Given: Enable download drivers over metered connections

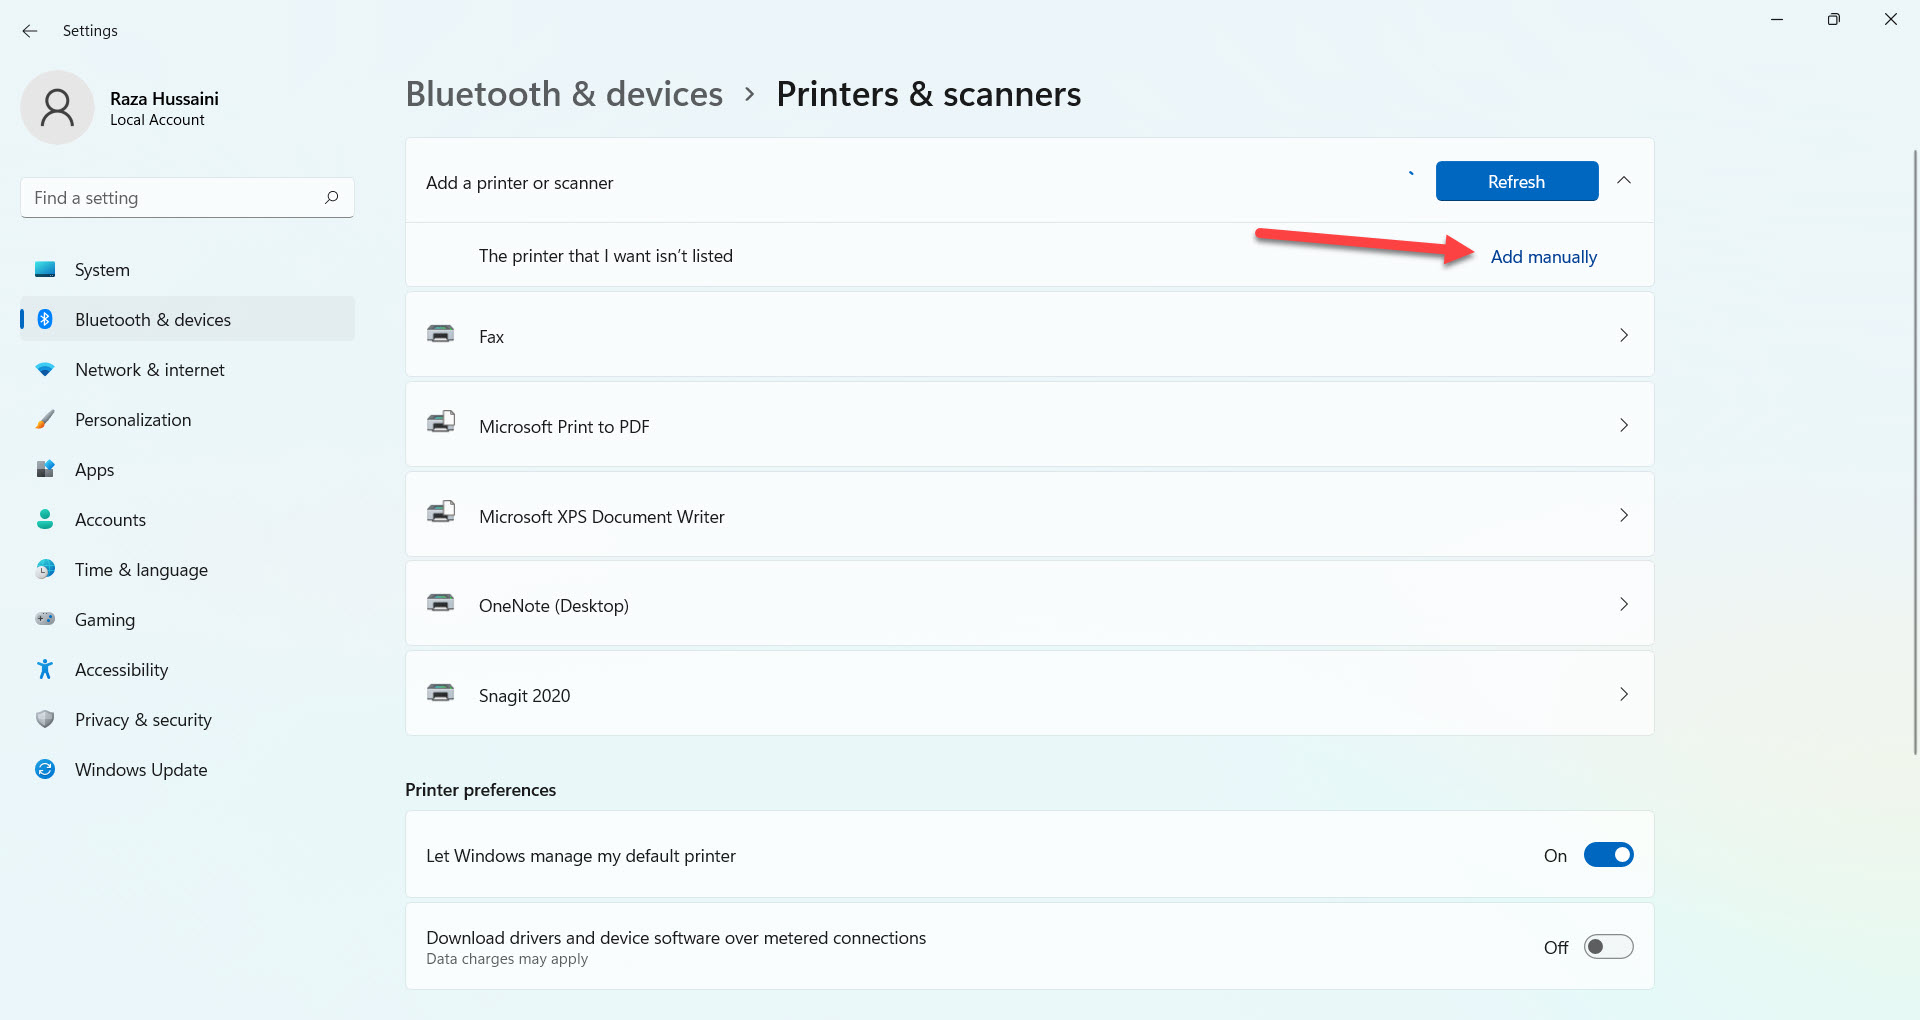Looking at the screenshot, I should coord(1608,947).
